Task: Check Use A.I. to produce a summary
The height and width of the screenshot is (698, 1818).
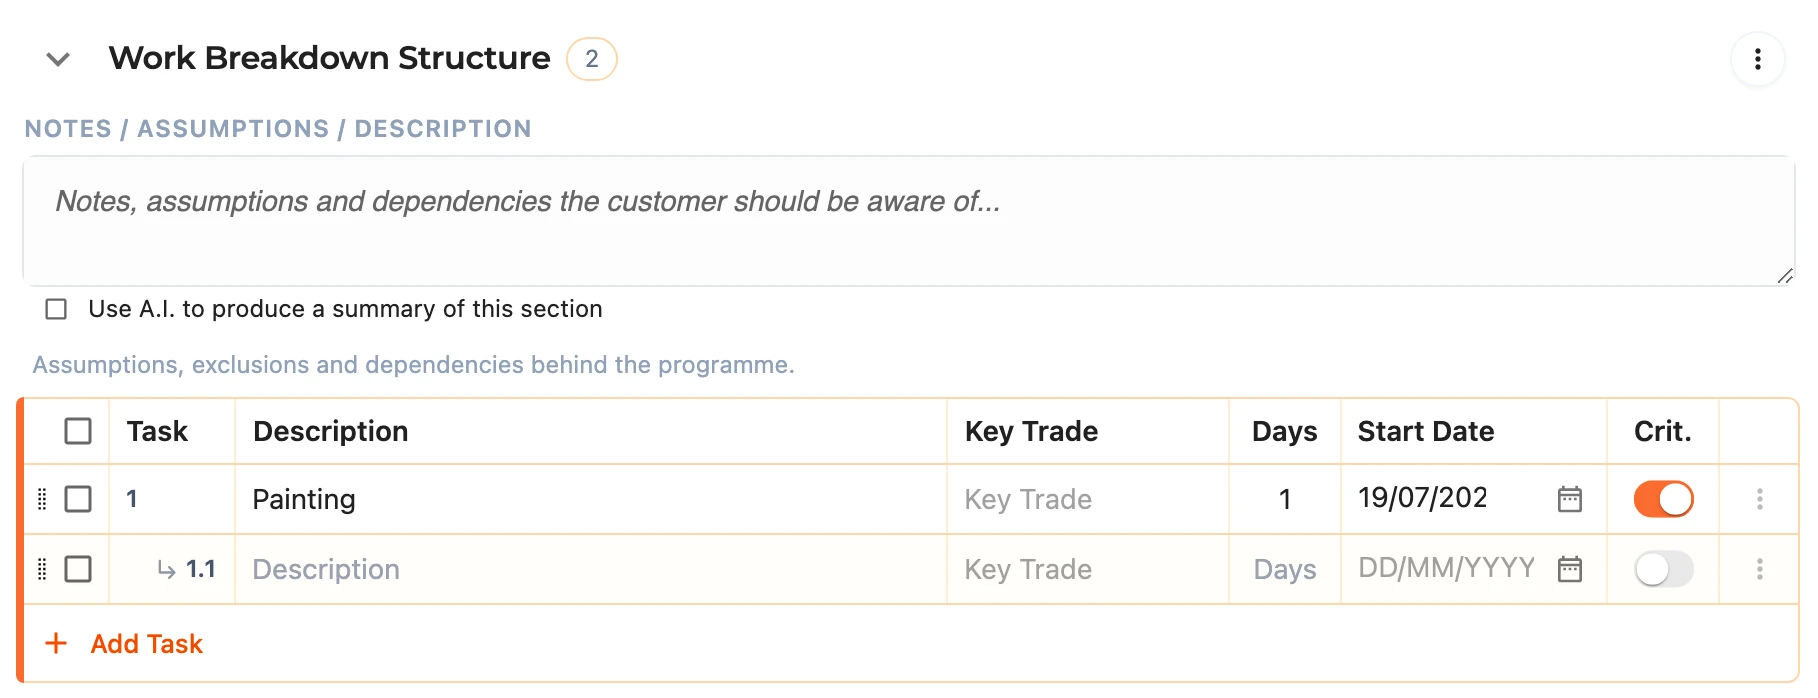Action: click(x=56, y=309)
